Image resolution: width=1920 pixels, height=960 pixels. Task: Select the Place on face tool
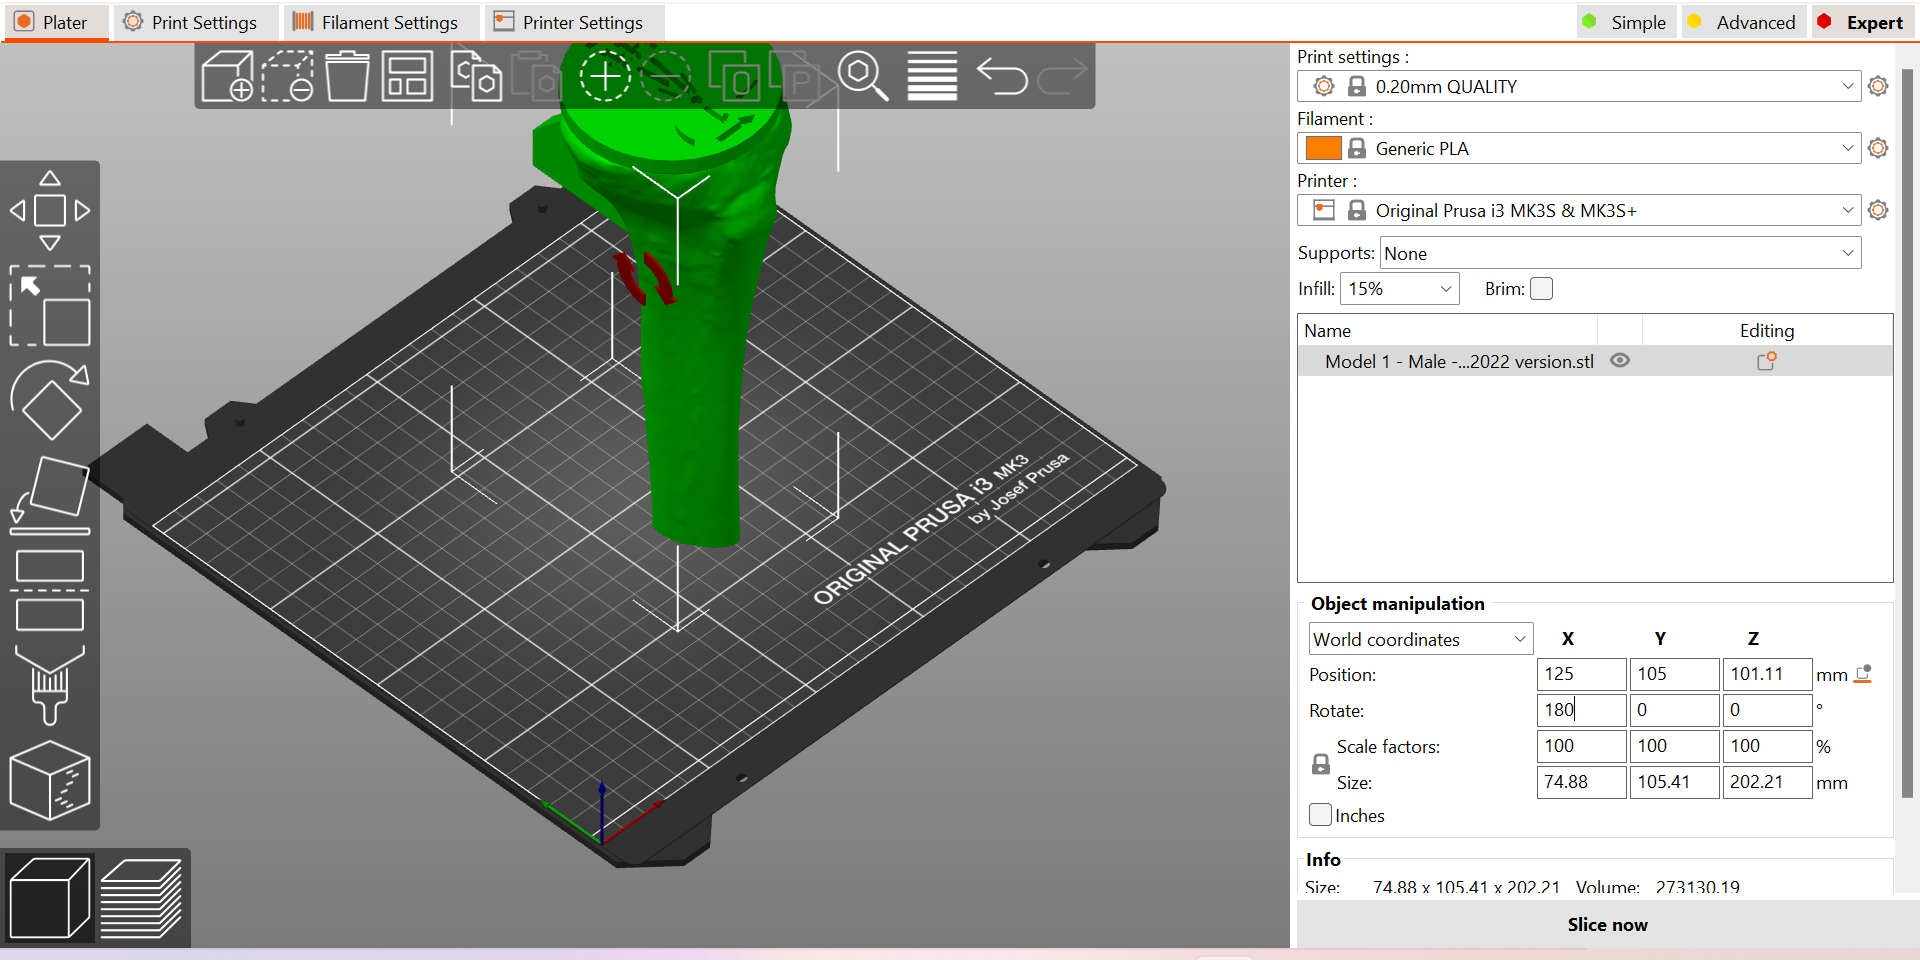click(x=49, y=495)
